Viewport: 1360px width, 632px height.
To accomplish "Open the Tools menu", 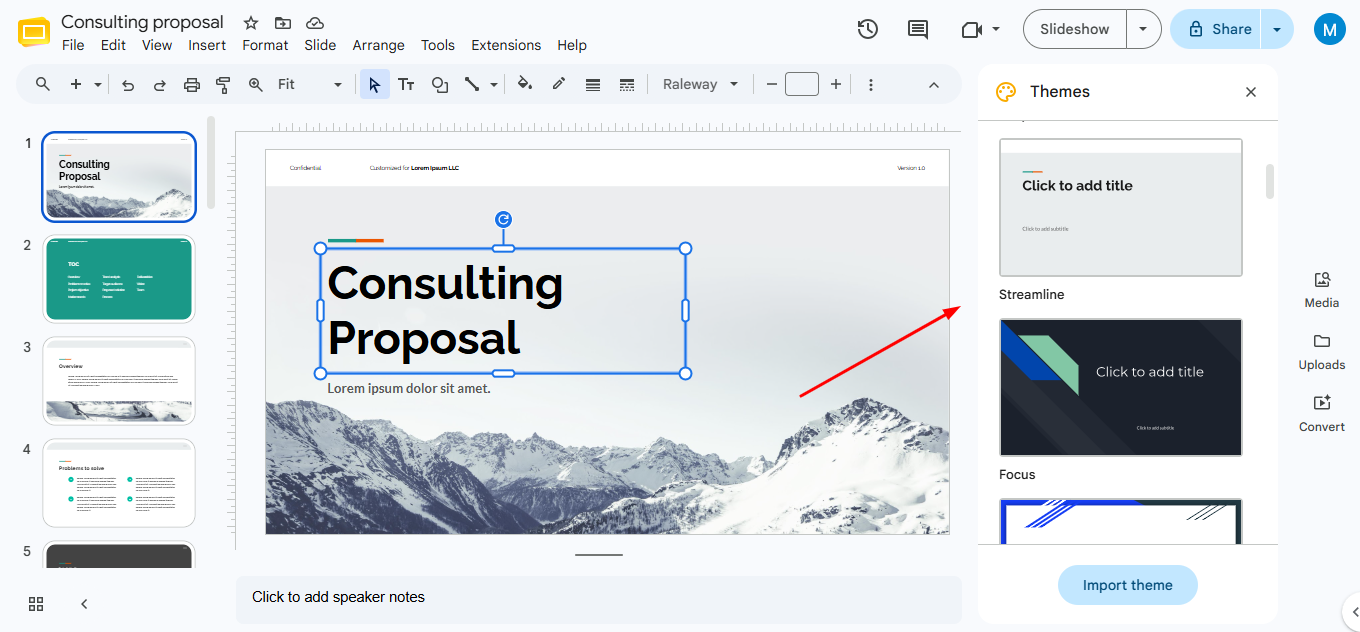I will click(x=438, y=45).
